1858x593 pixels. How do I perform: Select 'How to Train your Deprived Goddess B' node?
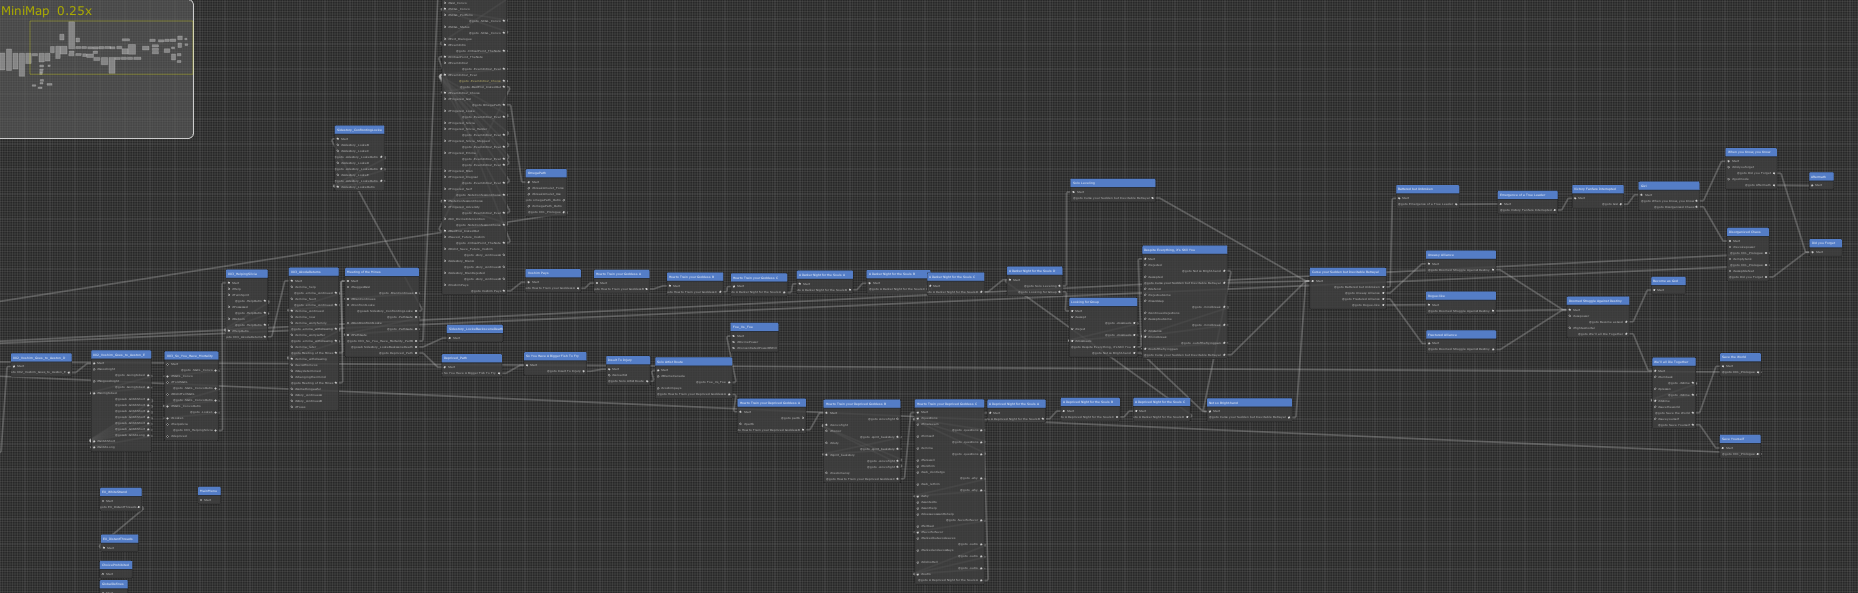[x=862, y=404]
